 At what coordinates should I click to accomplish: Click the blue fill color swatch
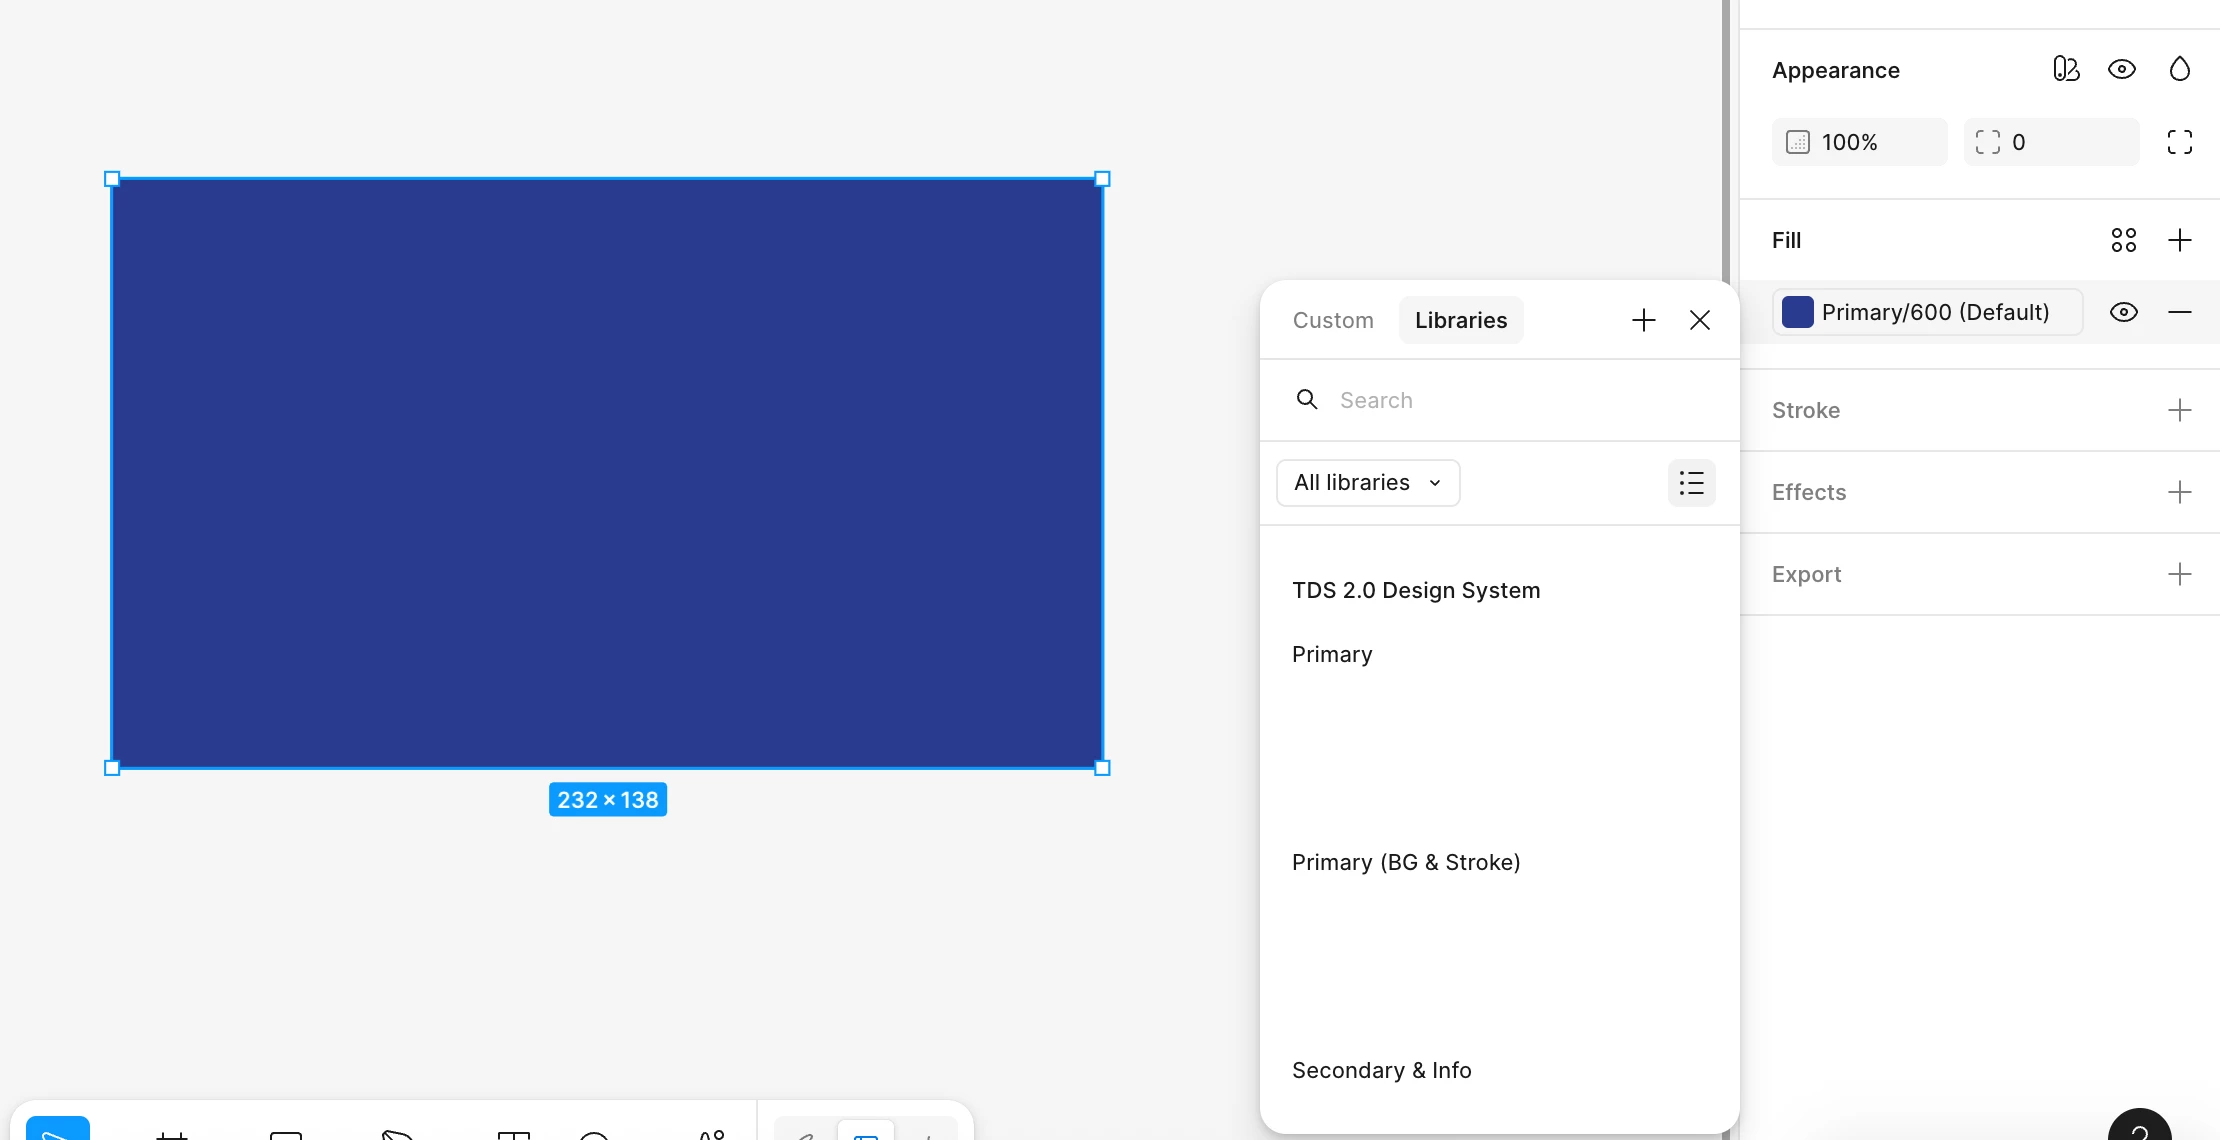click(x=1798, y=312)
